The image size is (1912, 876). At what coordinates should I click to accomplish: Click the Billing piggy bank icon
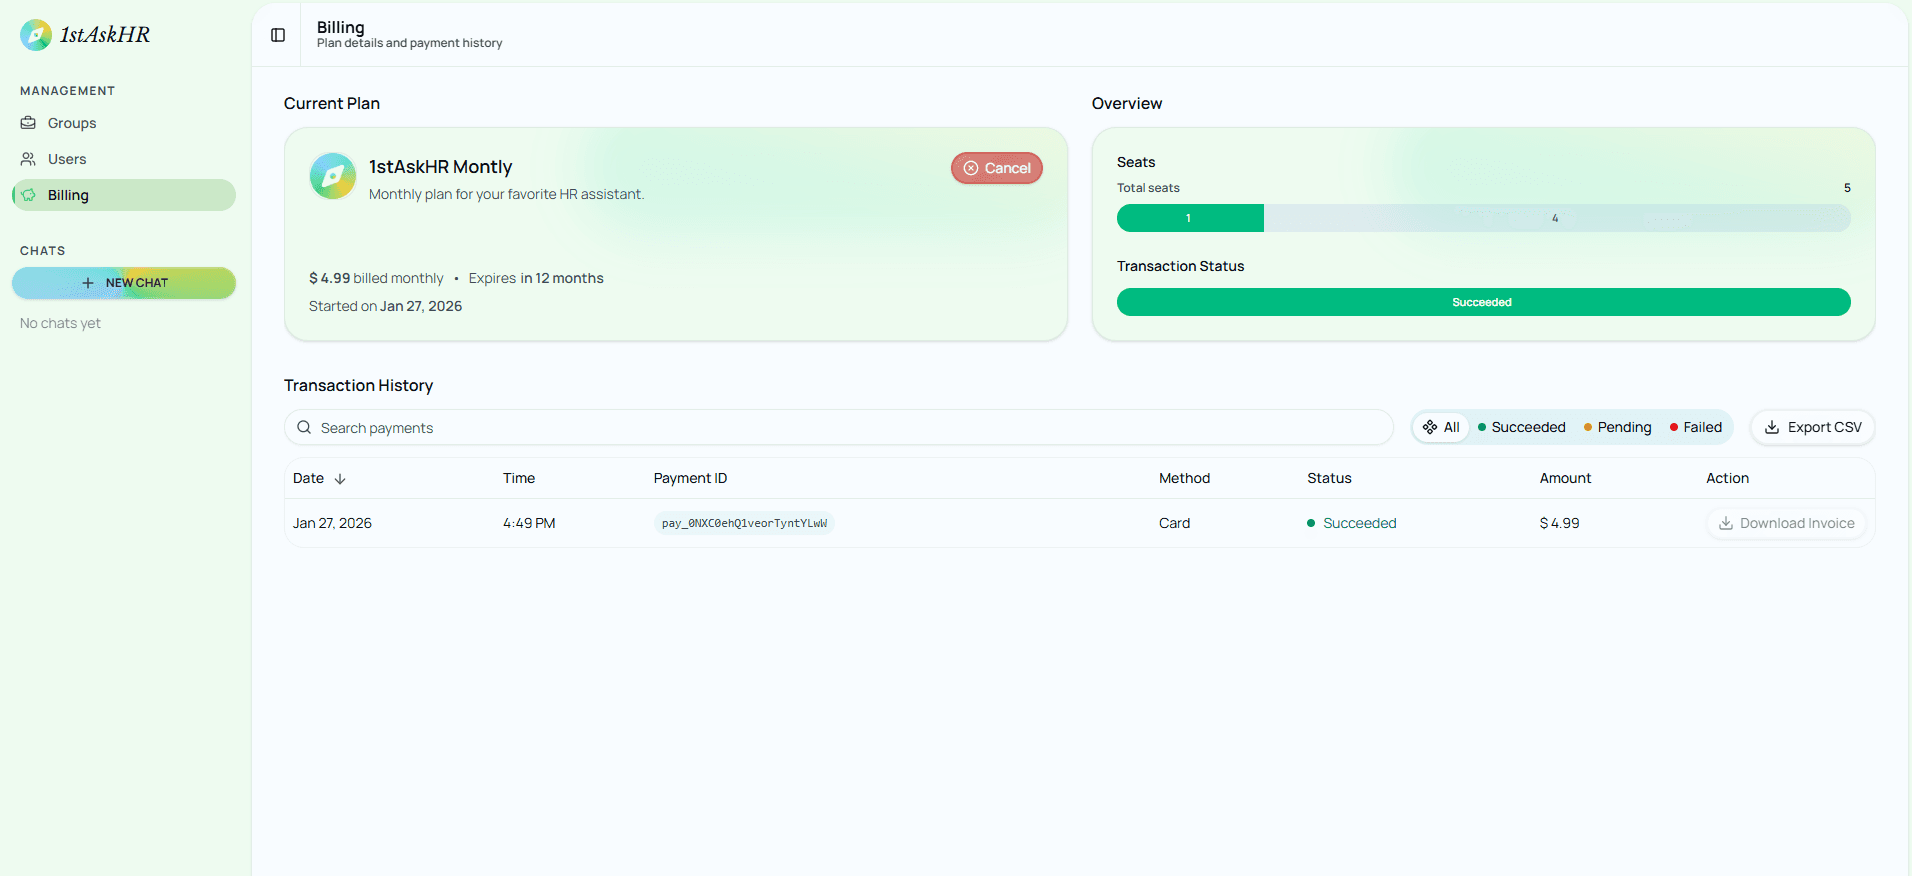[x=29, y=195]
